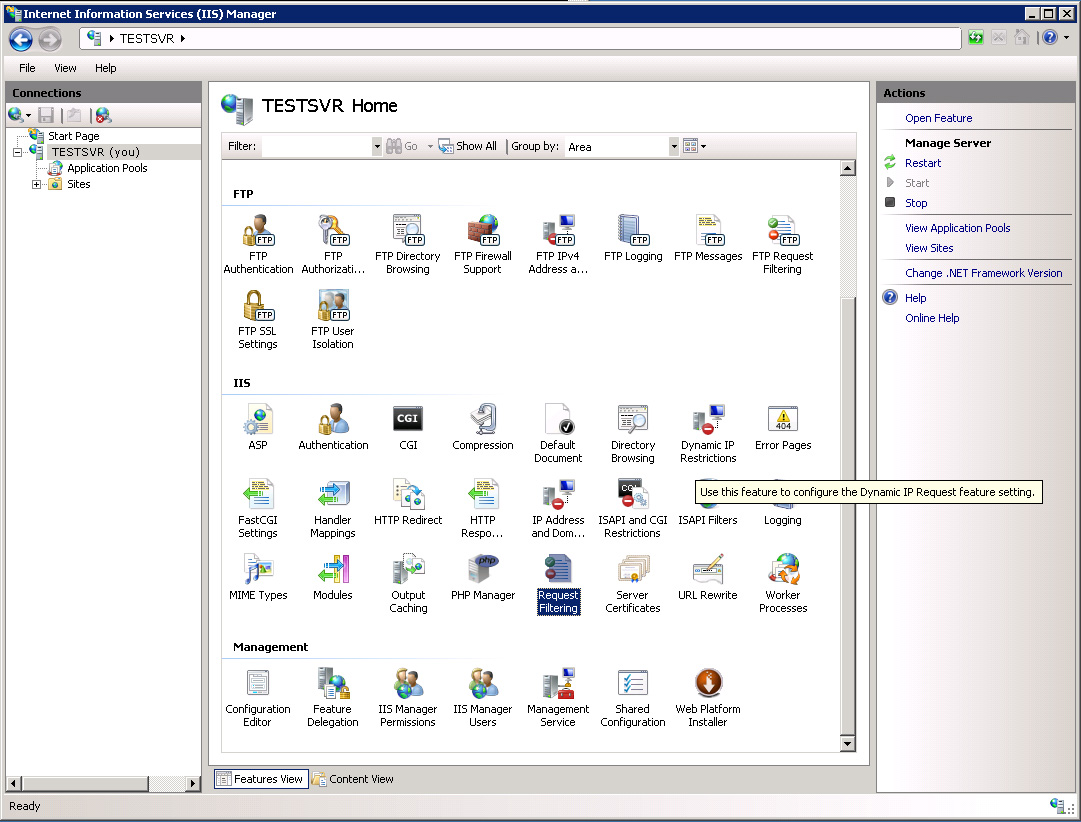Open the View menu
This screenshot has width=1081, height=822.
[x=65, y=68]
